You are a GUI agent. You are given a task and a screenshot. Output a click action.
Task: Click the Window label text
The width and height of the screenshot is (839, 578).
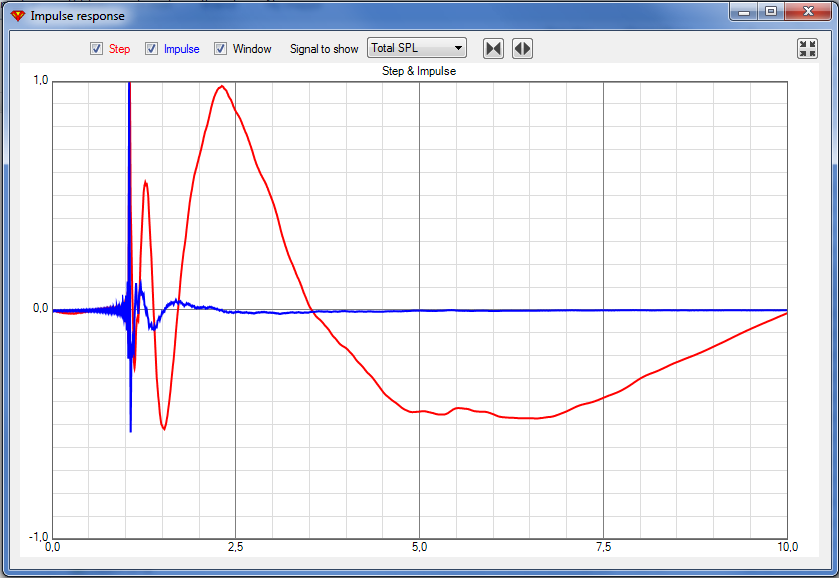pos(252,49)
